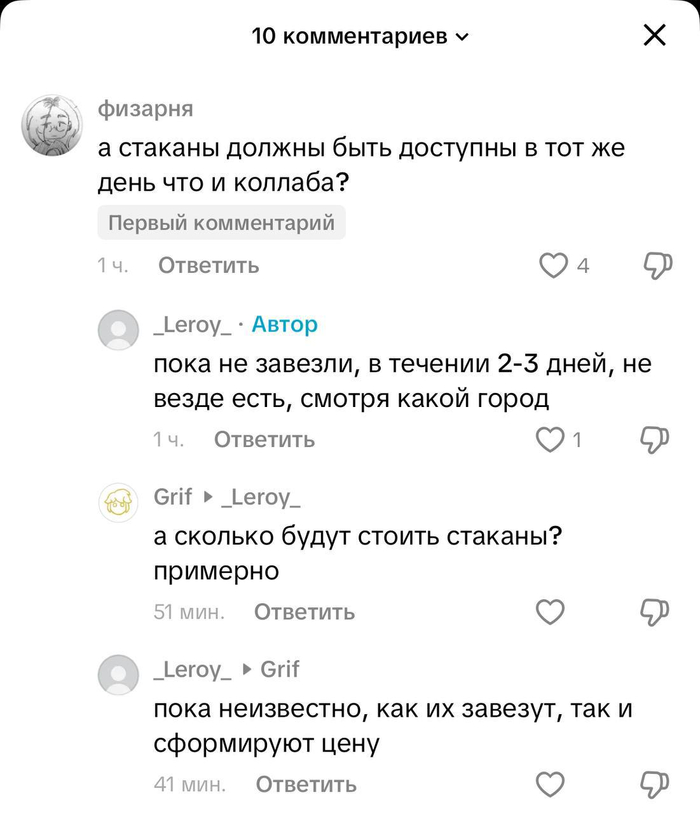
Task: Like _Leroy_'s reply about 2-3 дней
Action: point(551,439)
